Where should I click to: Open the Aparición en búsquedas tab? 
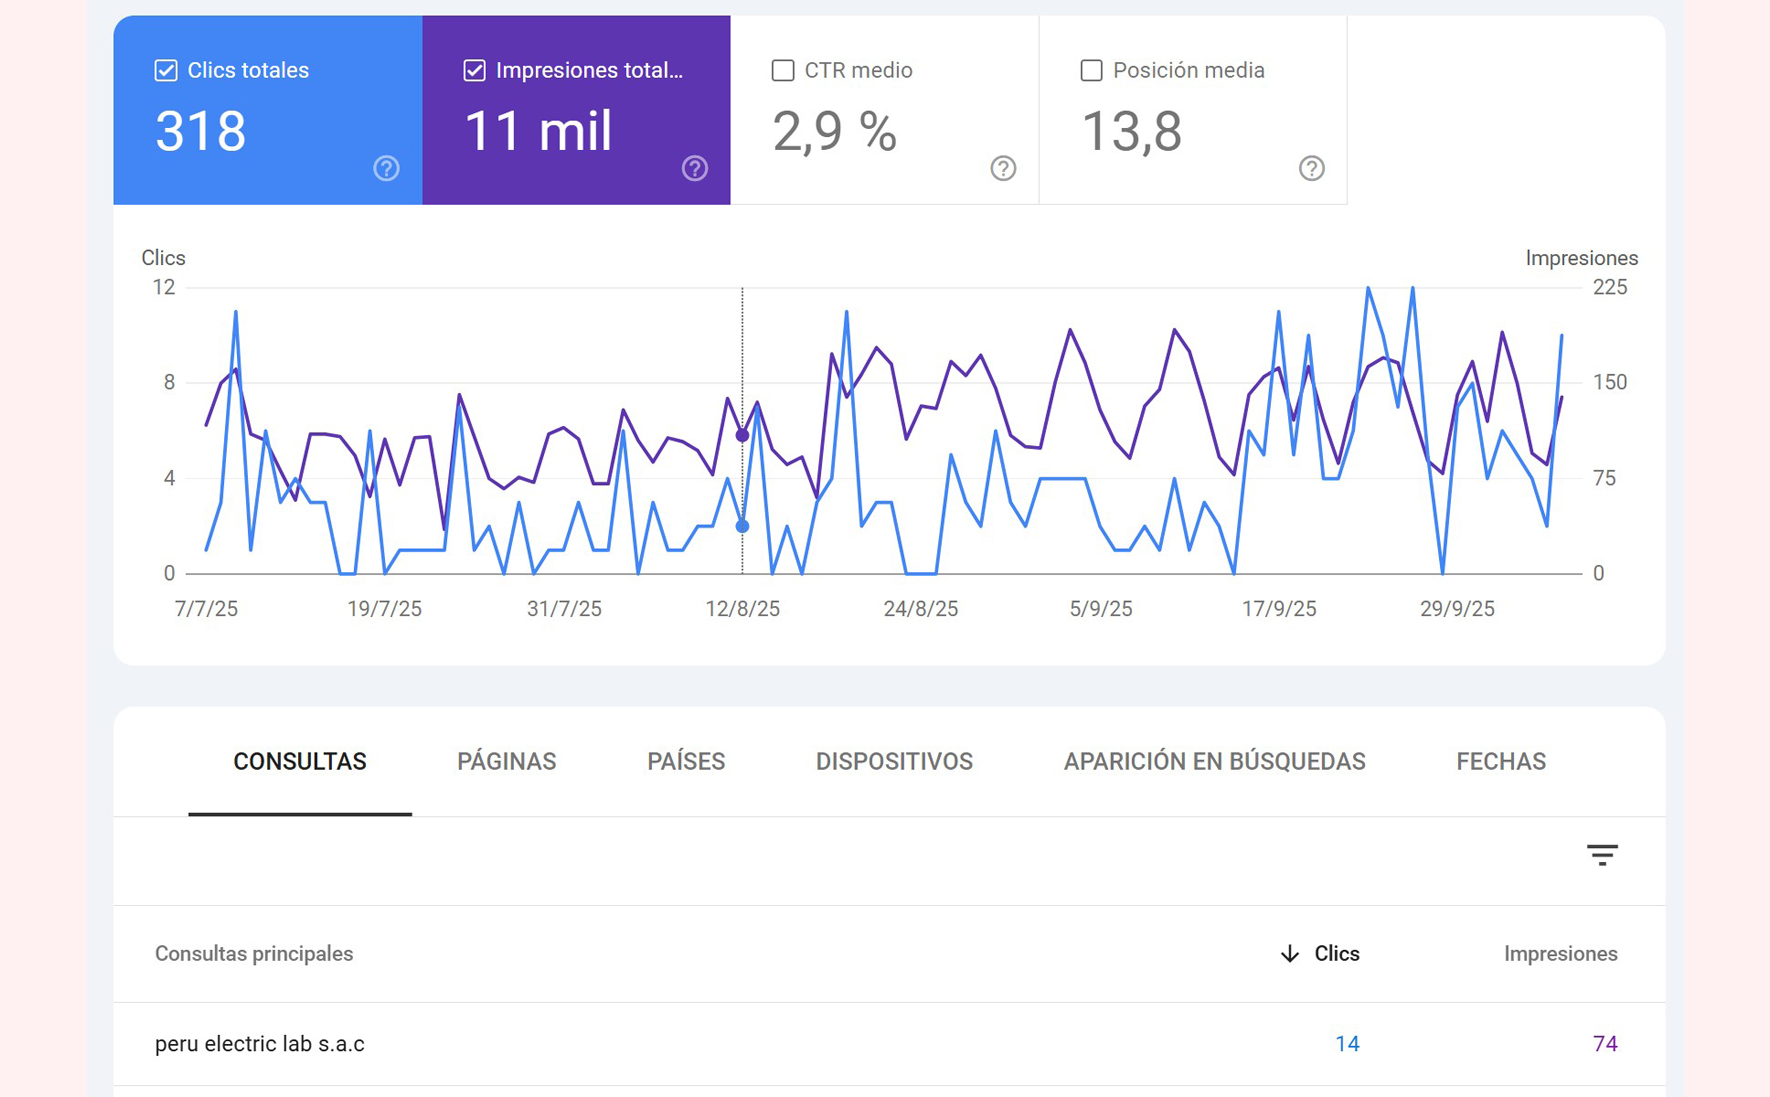[x=1214, y=762]
